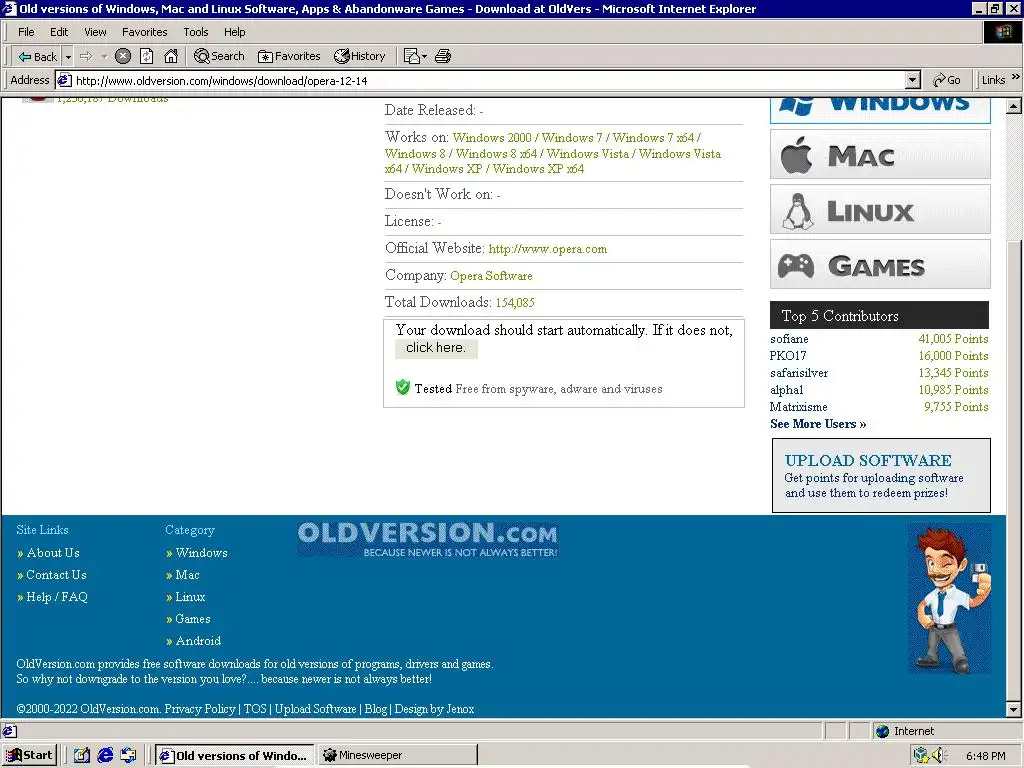Launch Outlook Express from quick launch

click(x=129, y=756)
